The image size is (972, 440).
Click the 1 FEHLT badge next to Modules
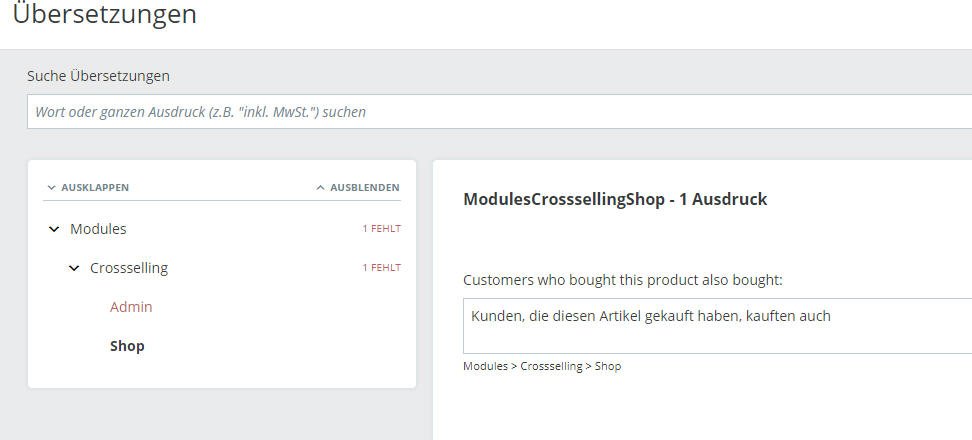click(x=381, y=229)
